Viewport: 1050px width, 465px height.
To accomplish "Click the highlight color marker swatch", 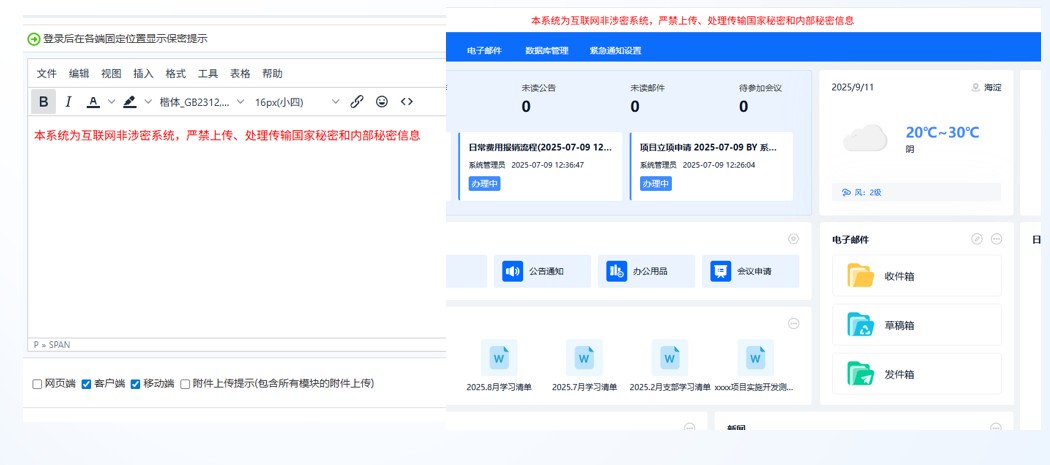I will click(130, 101).
